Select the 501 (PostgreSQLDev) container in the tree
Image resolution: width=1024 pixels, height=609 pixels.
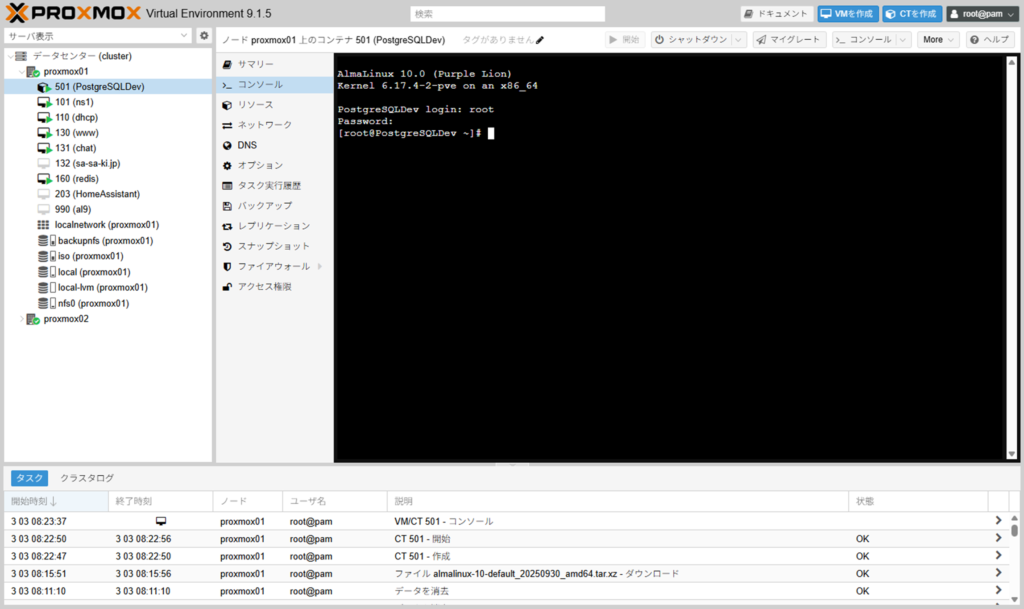point(98,87)
